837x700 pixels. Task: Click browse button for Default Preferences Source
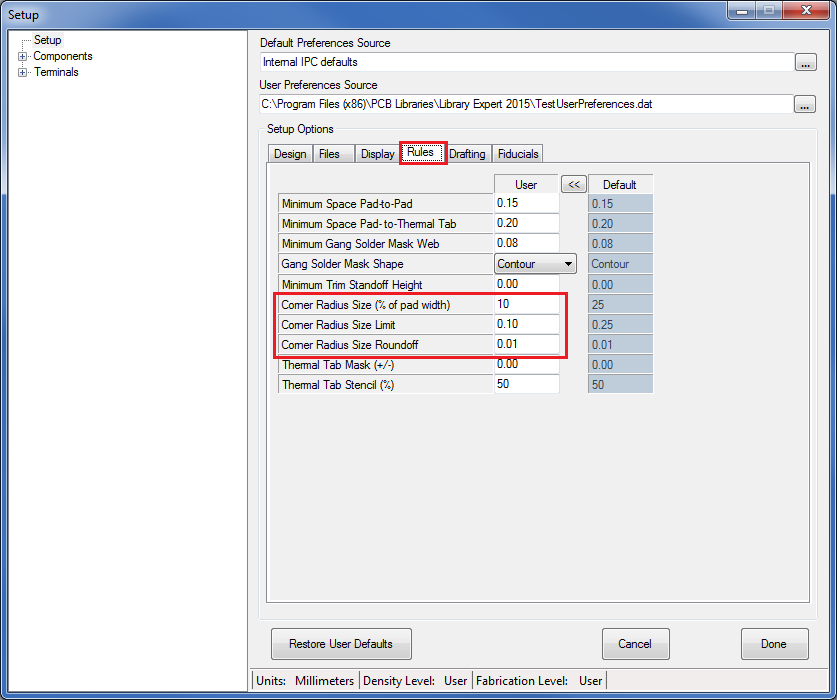coord(805,63)
